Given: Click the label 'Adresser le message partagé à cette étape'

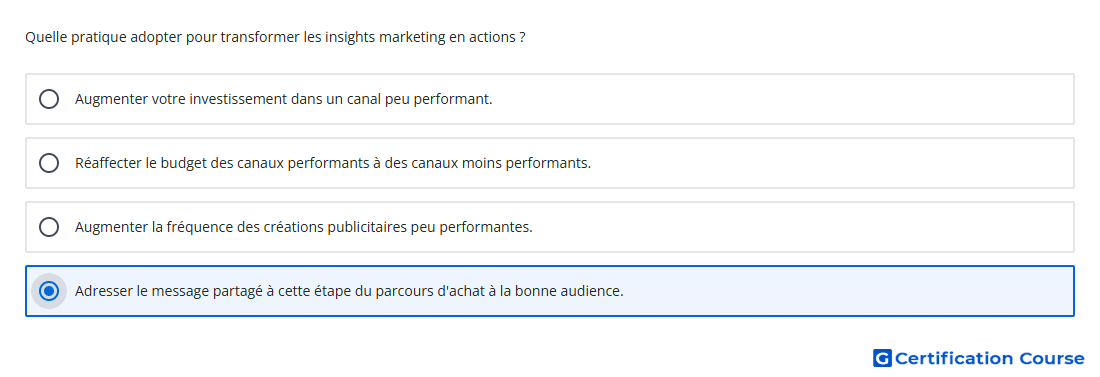Looking at the screenshot, I should click(x=213, y=291).
